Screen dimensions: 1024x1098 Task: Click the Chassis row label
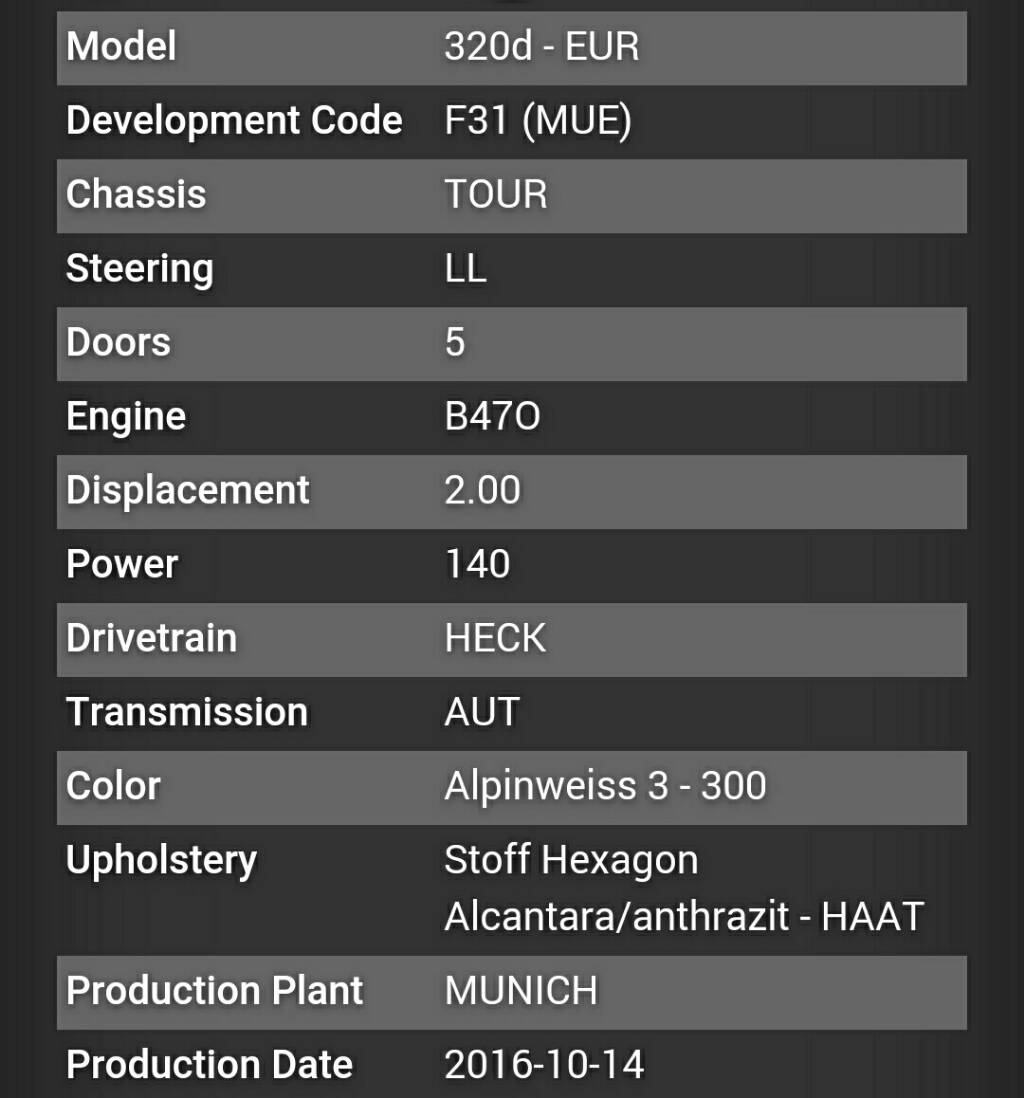tap(137, 195)
